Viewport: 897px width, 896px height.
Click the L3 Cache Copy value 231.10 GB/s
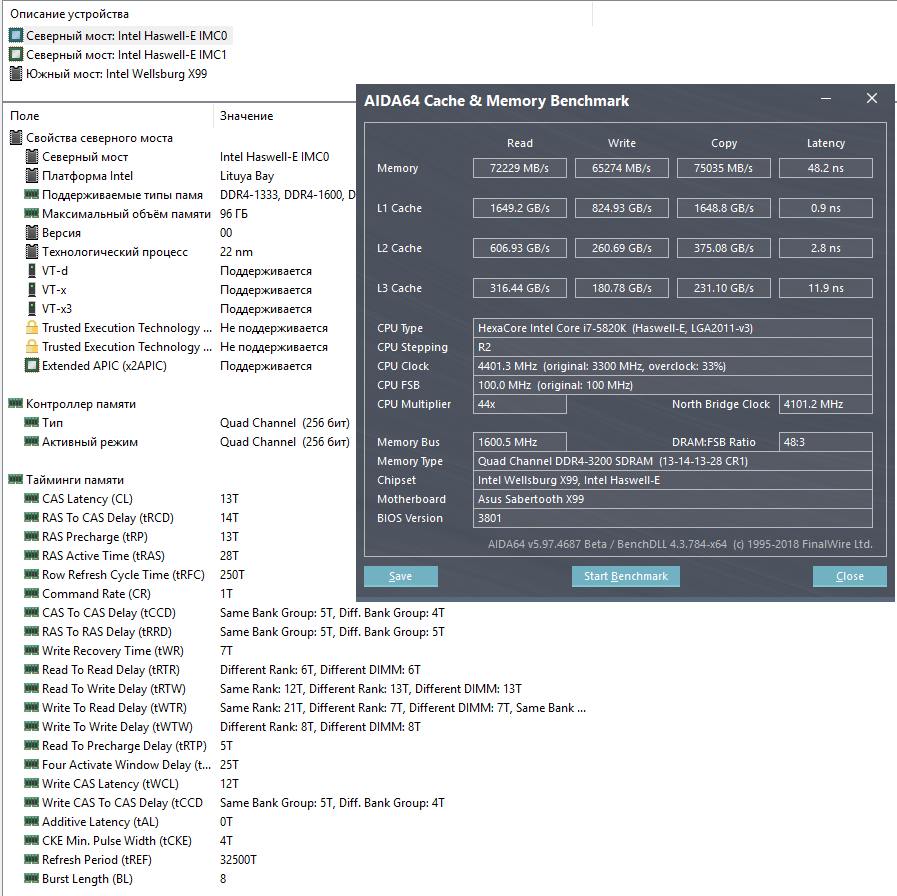[x=724, y=288]
